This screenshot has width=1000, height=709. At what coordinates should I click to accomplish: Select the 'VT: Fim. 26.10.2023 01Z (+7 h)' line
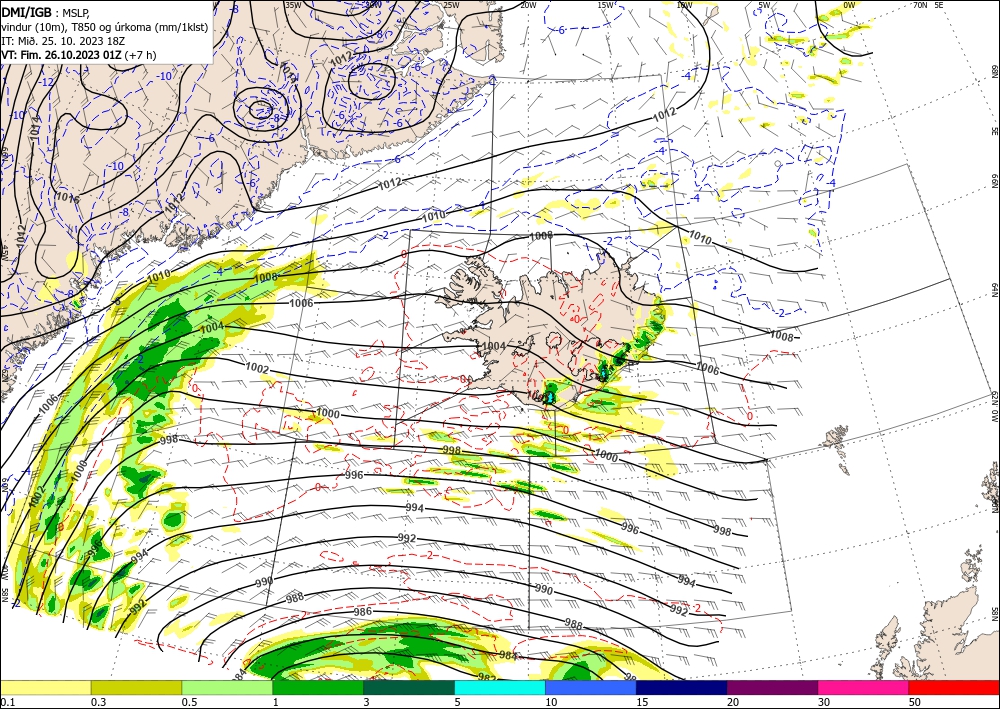(78, 55)
